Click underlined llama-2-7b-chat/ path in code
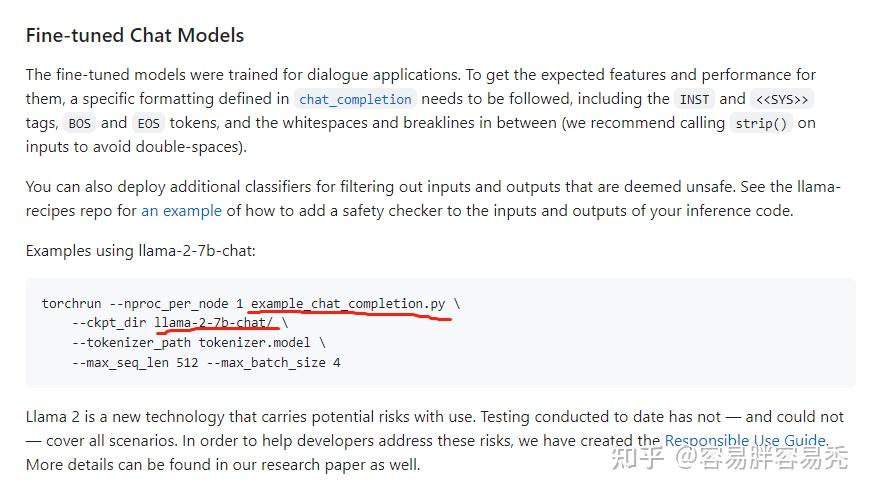 (x=214, y=322)
